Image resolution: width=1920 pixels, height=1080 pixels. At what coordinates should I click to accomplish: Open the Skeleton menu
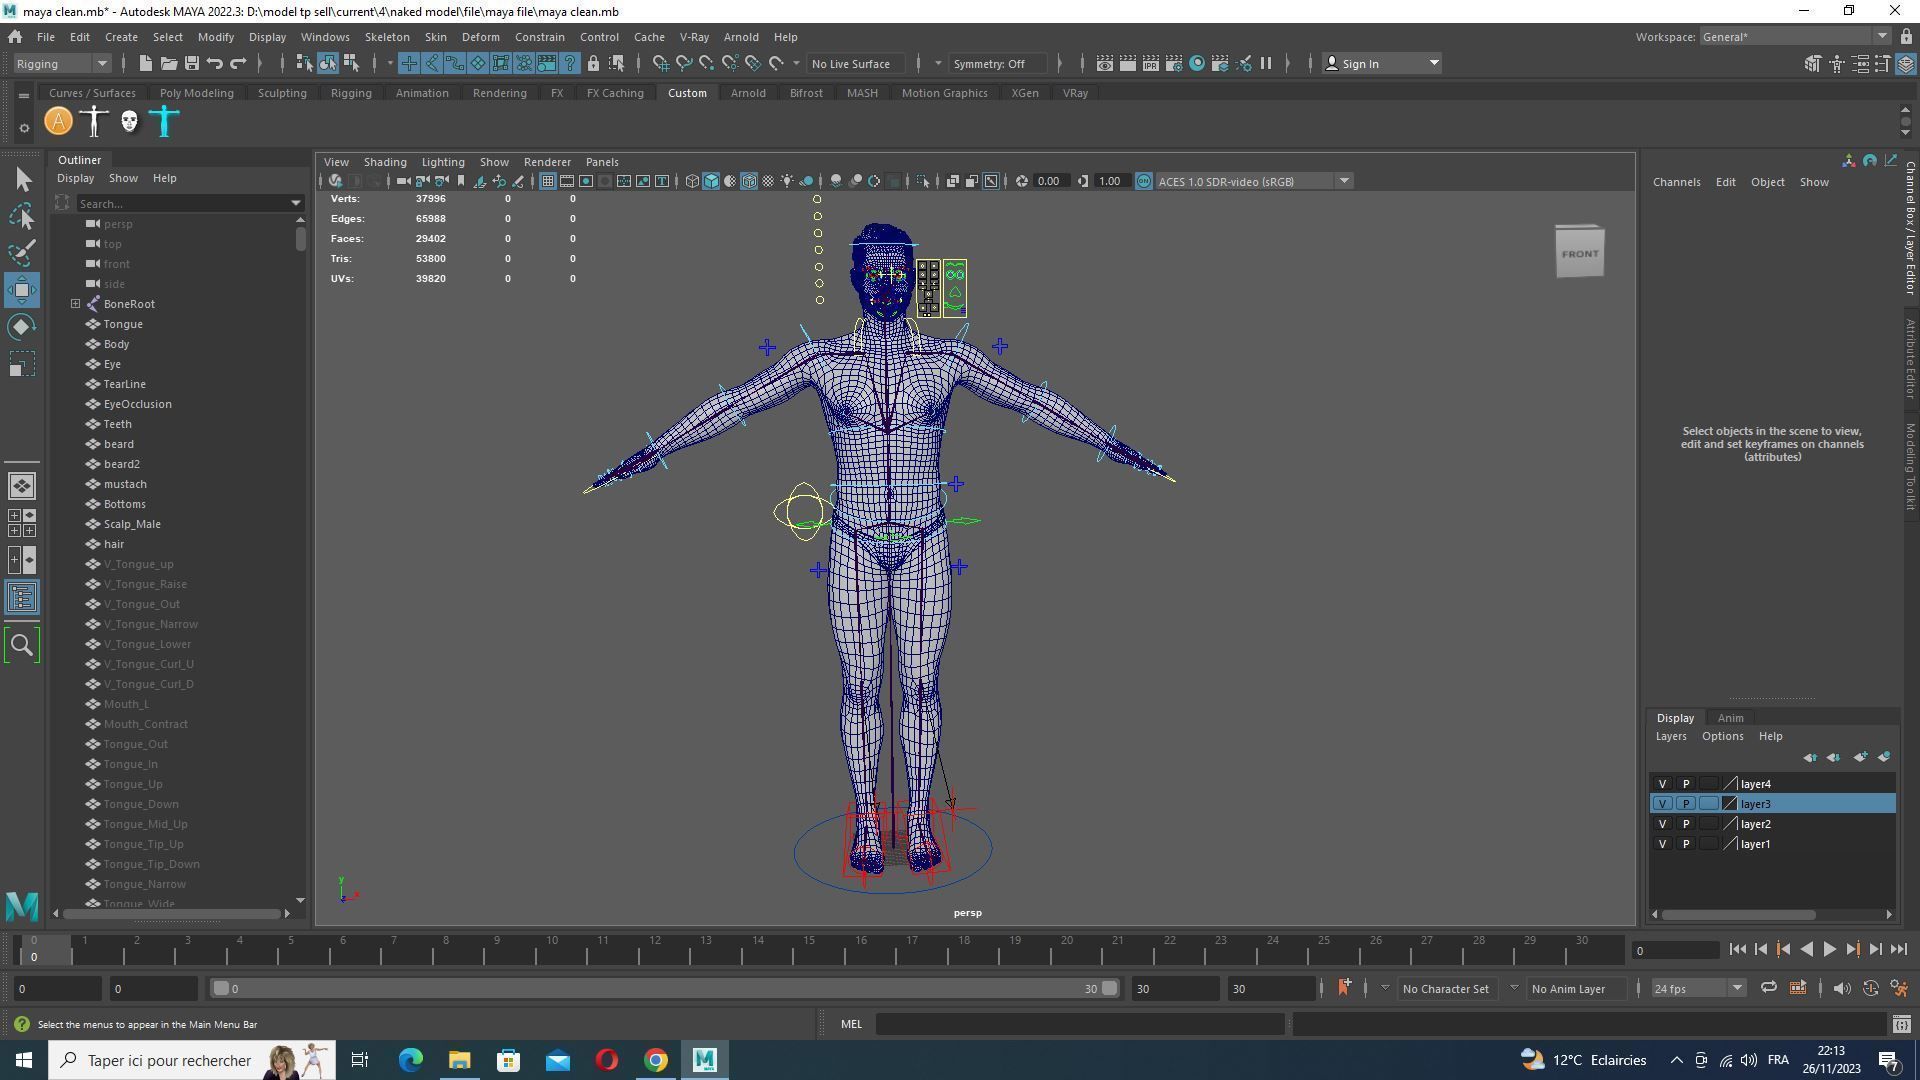click(x=386, y=37)
